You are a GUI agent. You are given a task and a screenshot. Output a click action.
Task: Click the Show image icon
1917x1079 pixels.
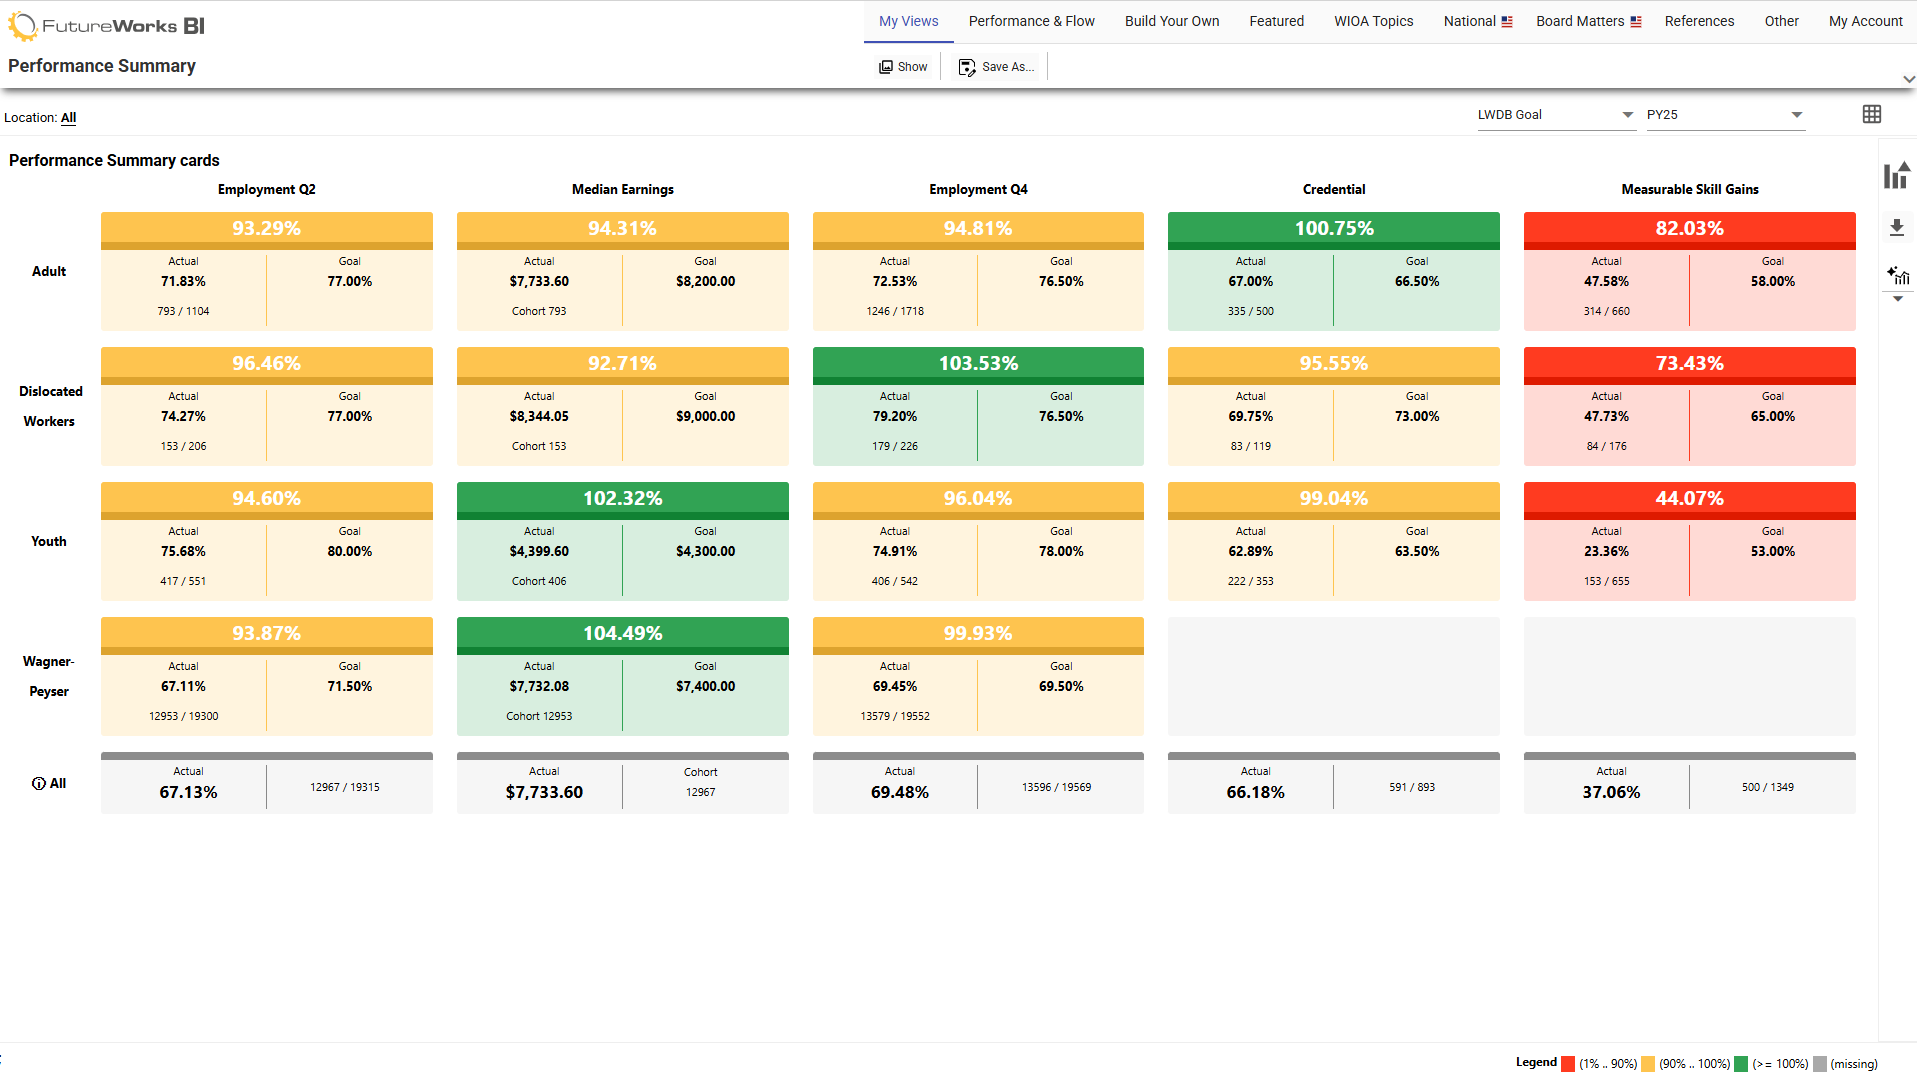[887, 66]
